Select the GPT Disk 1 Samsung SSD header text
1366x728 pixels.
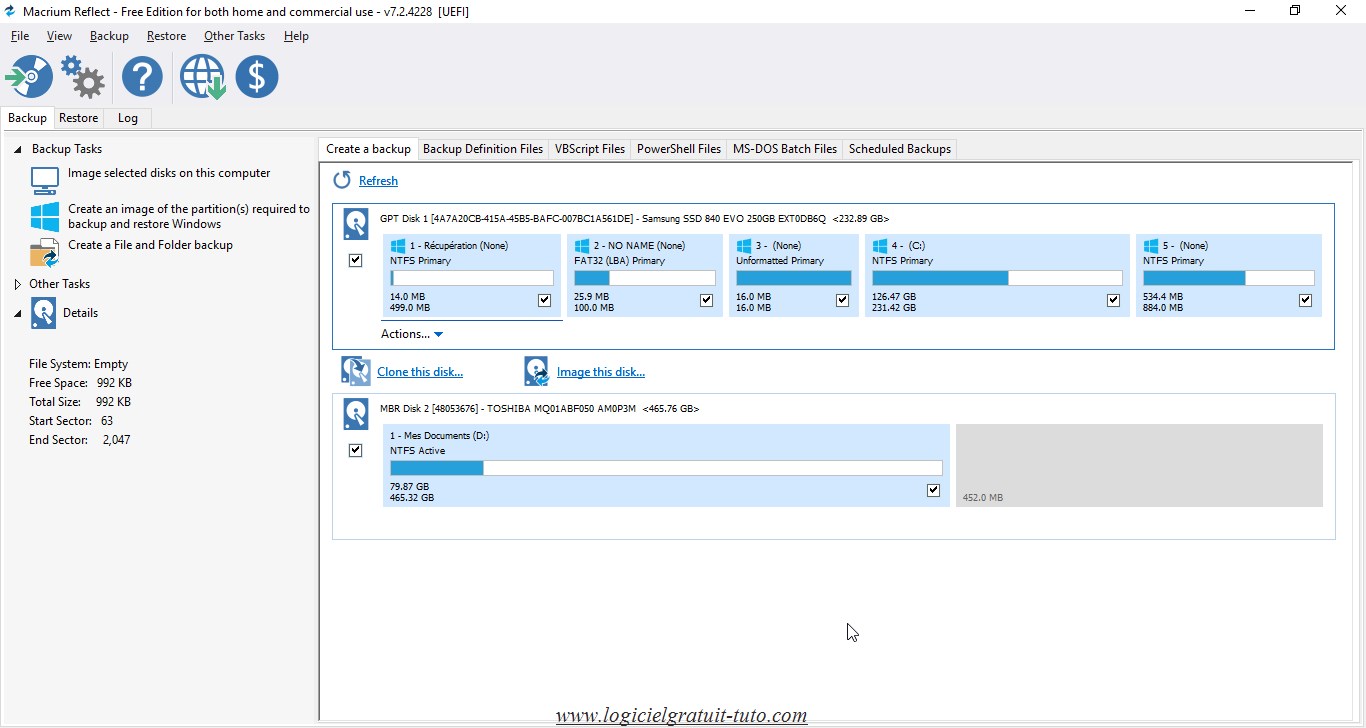pos(634,219)
